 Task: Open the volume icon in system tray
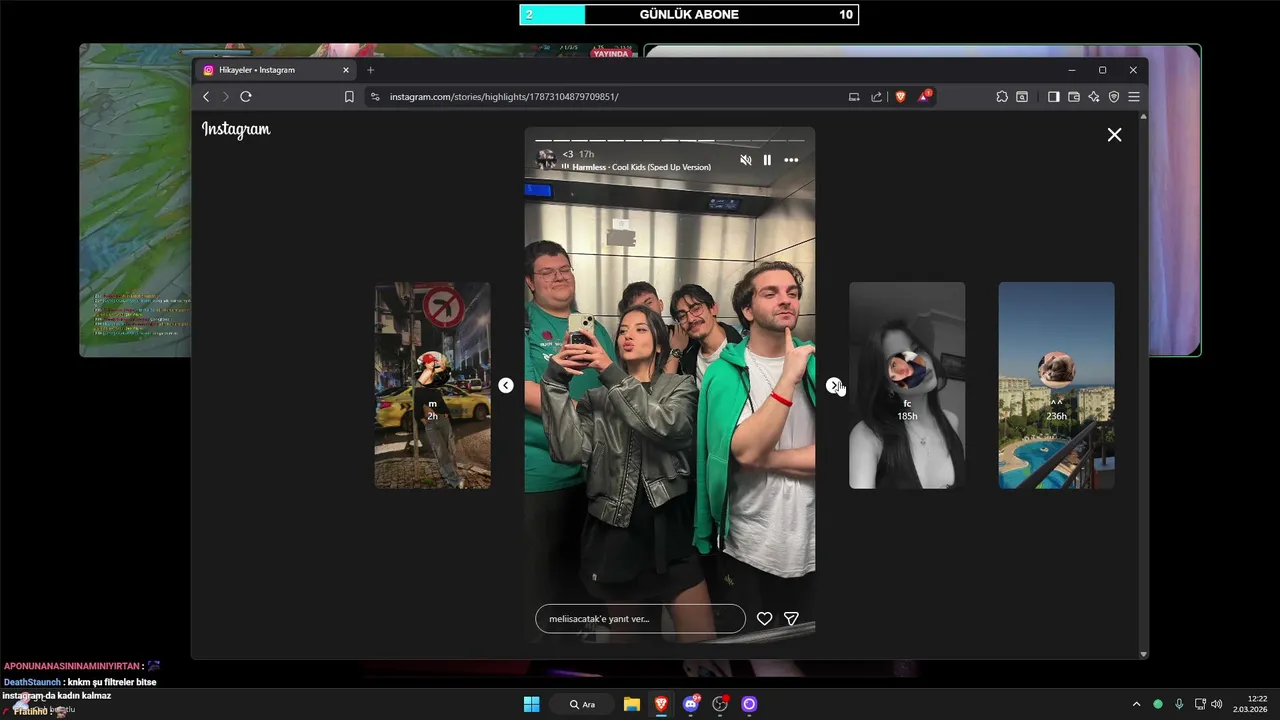(1217, 704)
